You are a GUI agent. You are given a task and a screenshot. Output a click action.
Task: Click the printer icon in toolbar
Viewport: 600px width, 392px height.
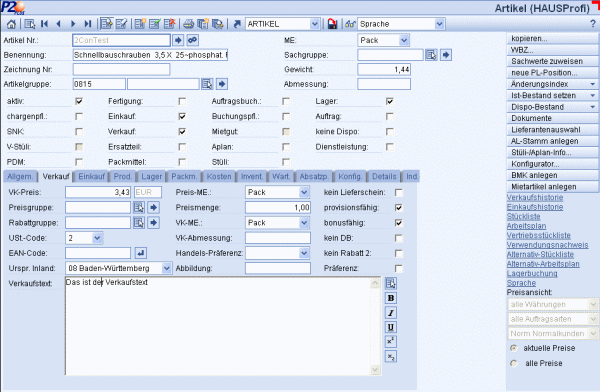click(188, 24)
